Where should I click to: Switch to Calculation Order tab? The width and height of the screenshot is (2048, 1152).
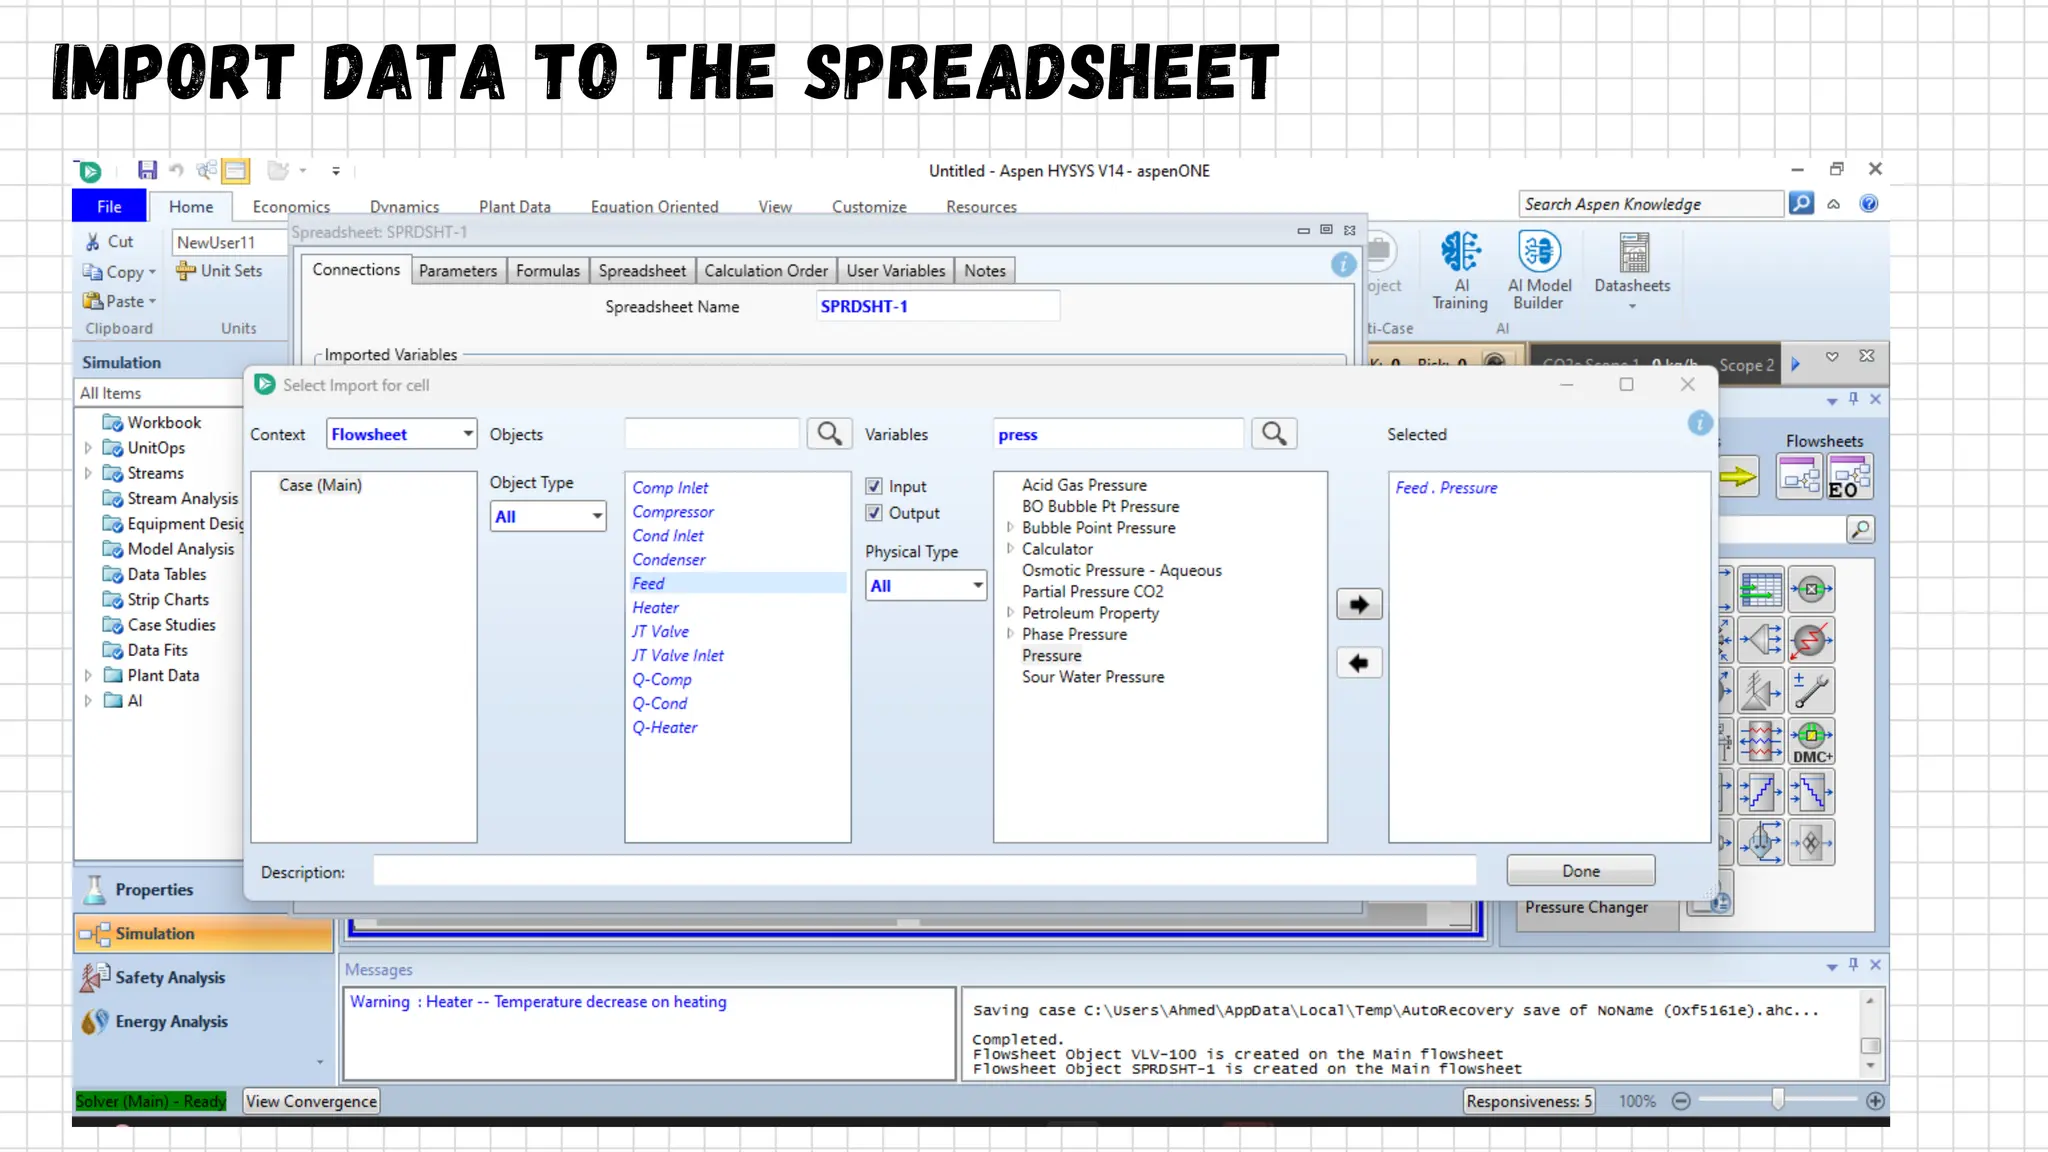click(766, 271)
